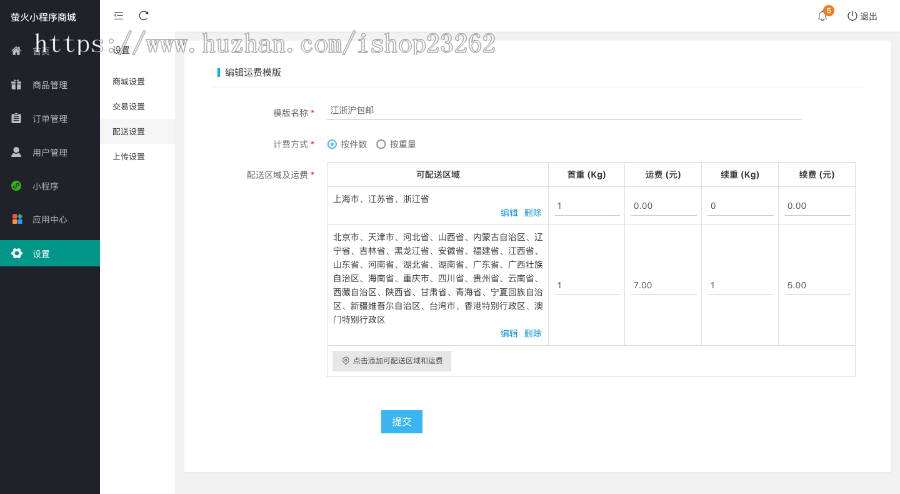Screen dimensions: 900x494
Task: Click 删除 for 上海市、江苏省、浙江省 row
Action: click(x=533, y=213)
